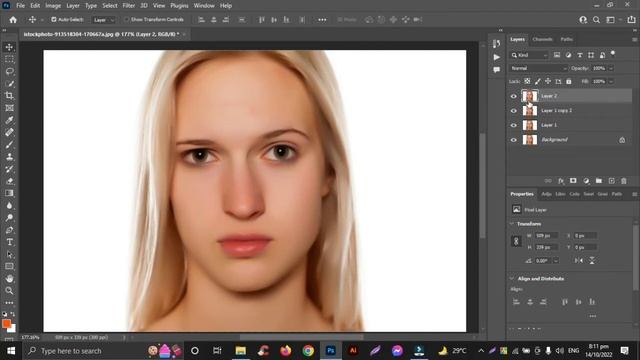Select the Frame tool
The width and height of the screenshot is (640, 360).
(9, 108)
